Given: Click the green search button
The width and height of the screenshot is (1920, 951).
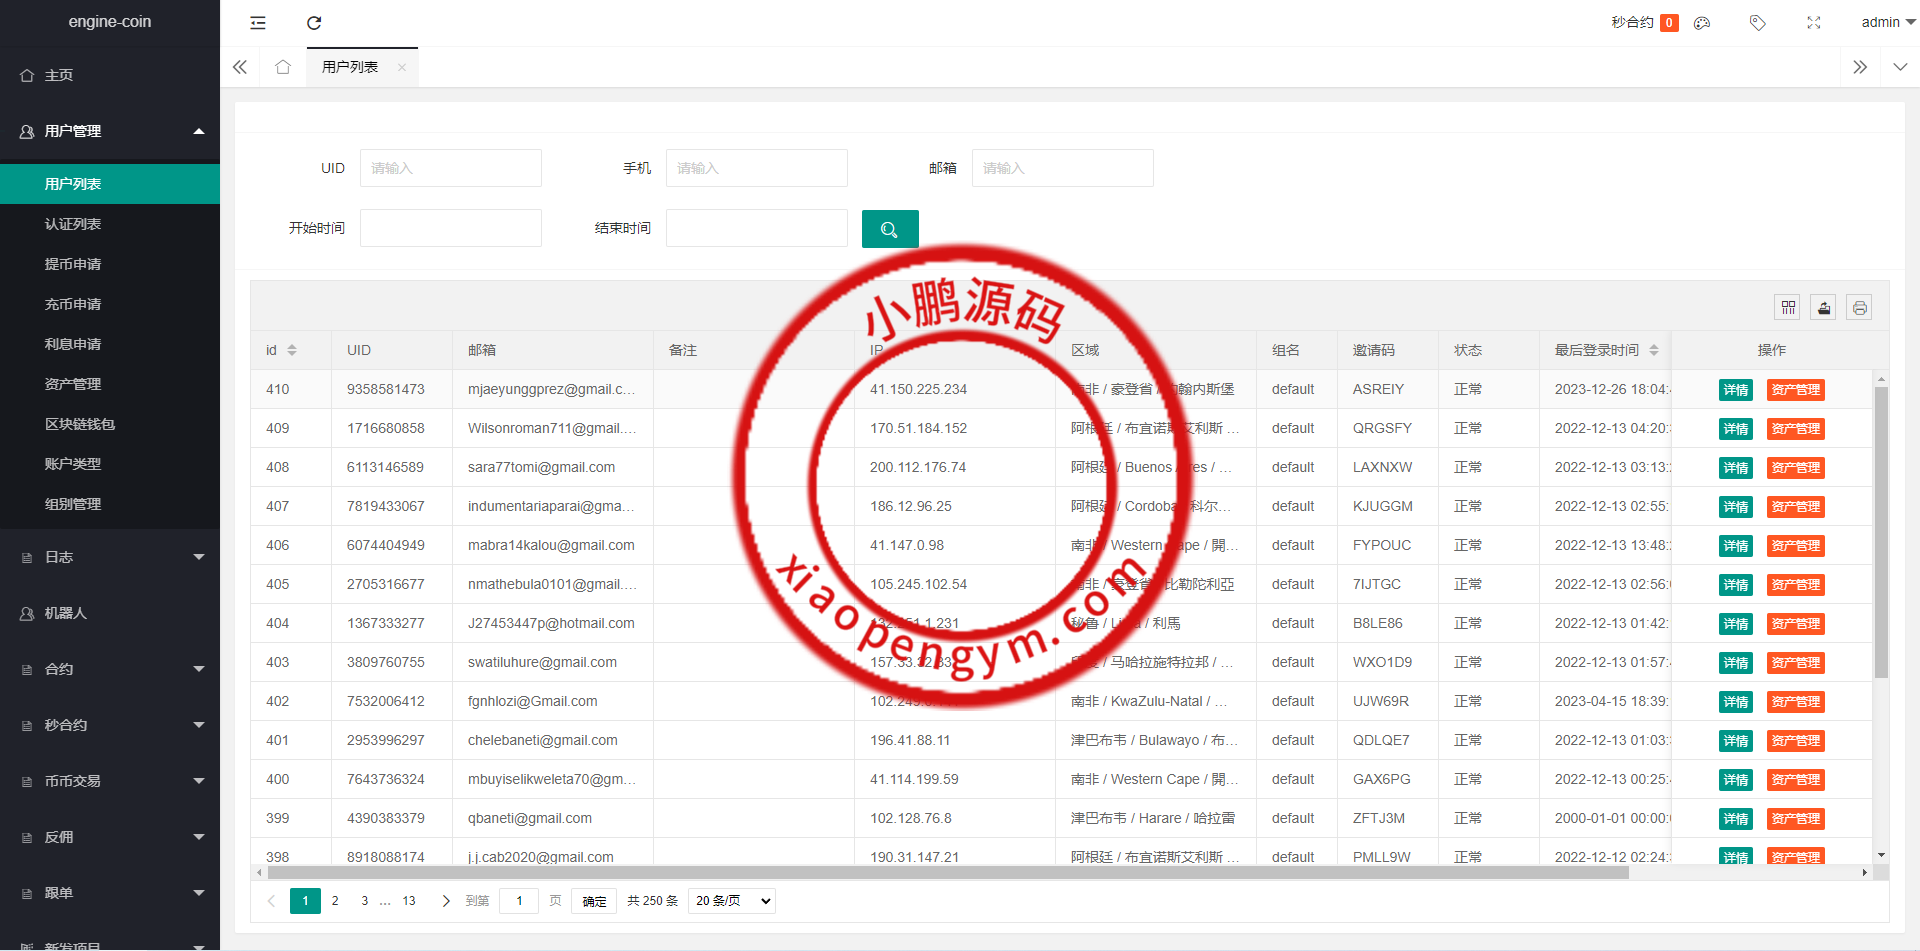Looking at the screenshot, I should 889,229.
